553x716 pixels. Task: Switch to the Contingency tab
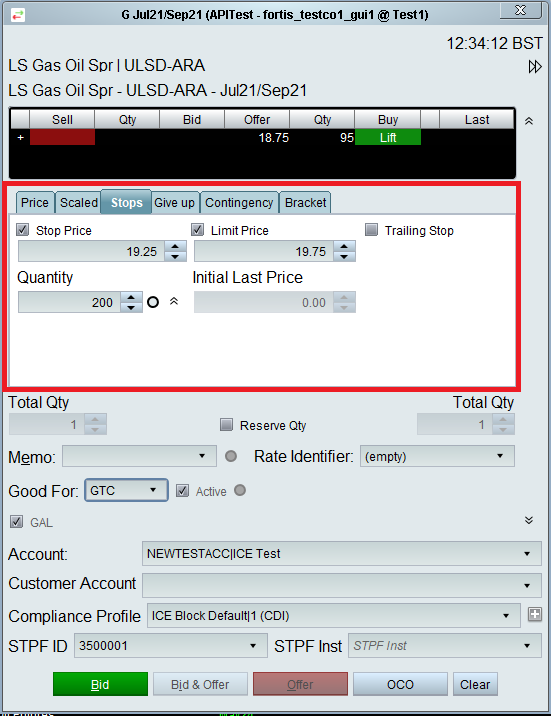pyautogui.click(x=239, y=203)
